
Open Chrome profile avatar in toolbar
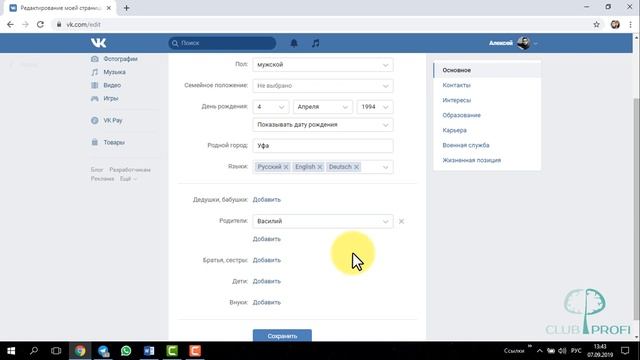(615, 24)
